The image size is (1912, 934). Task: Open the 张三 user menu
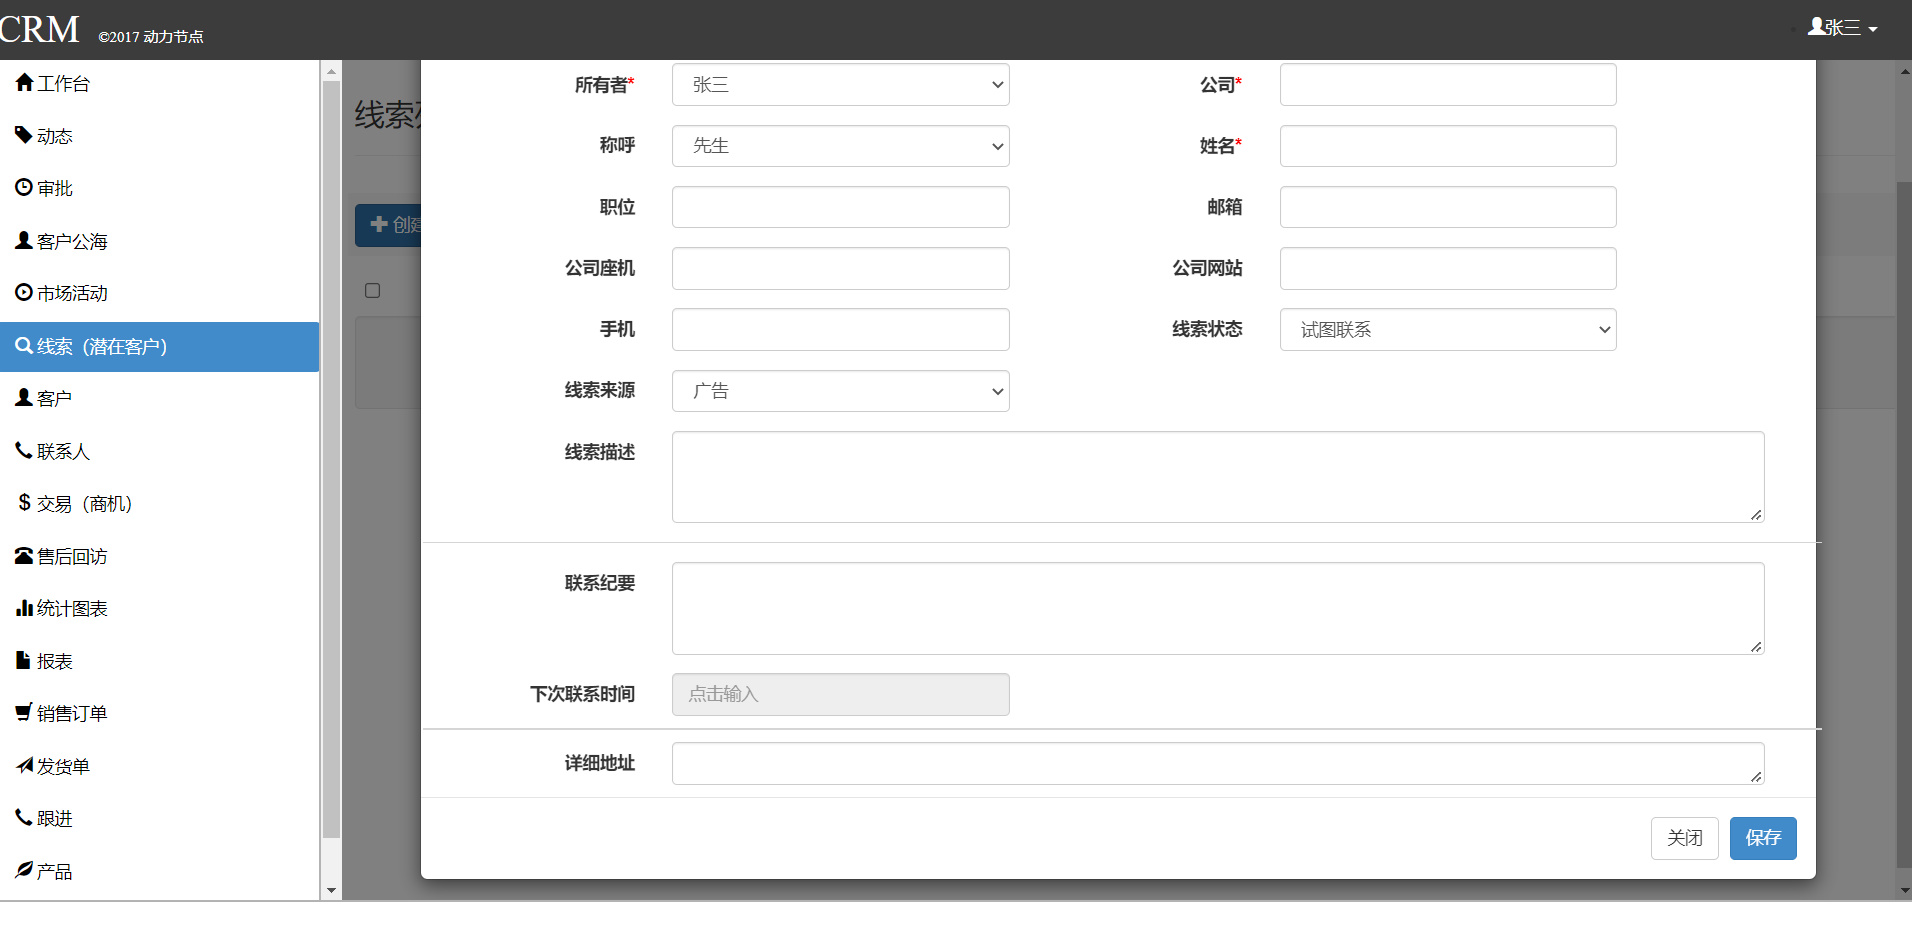tap(1842, 28)
